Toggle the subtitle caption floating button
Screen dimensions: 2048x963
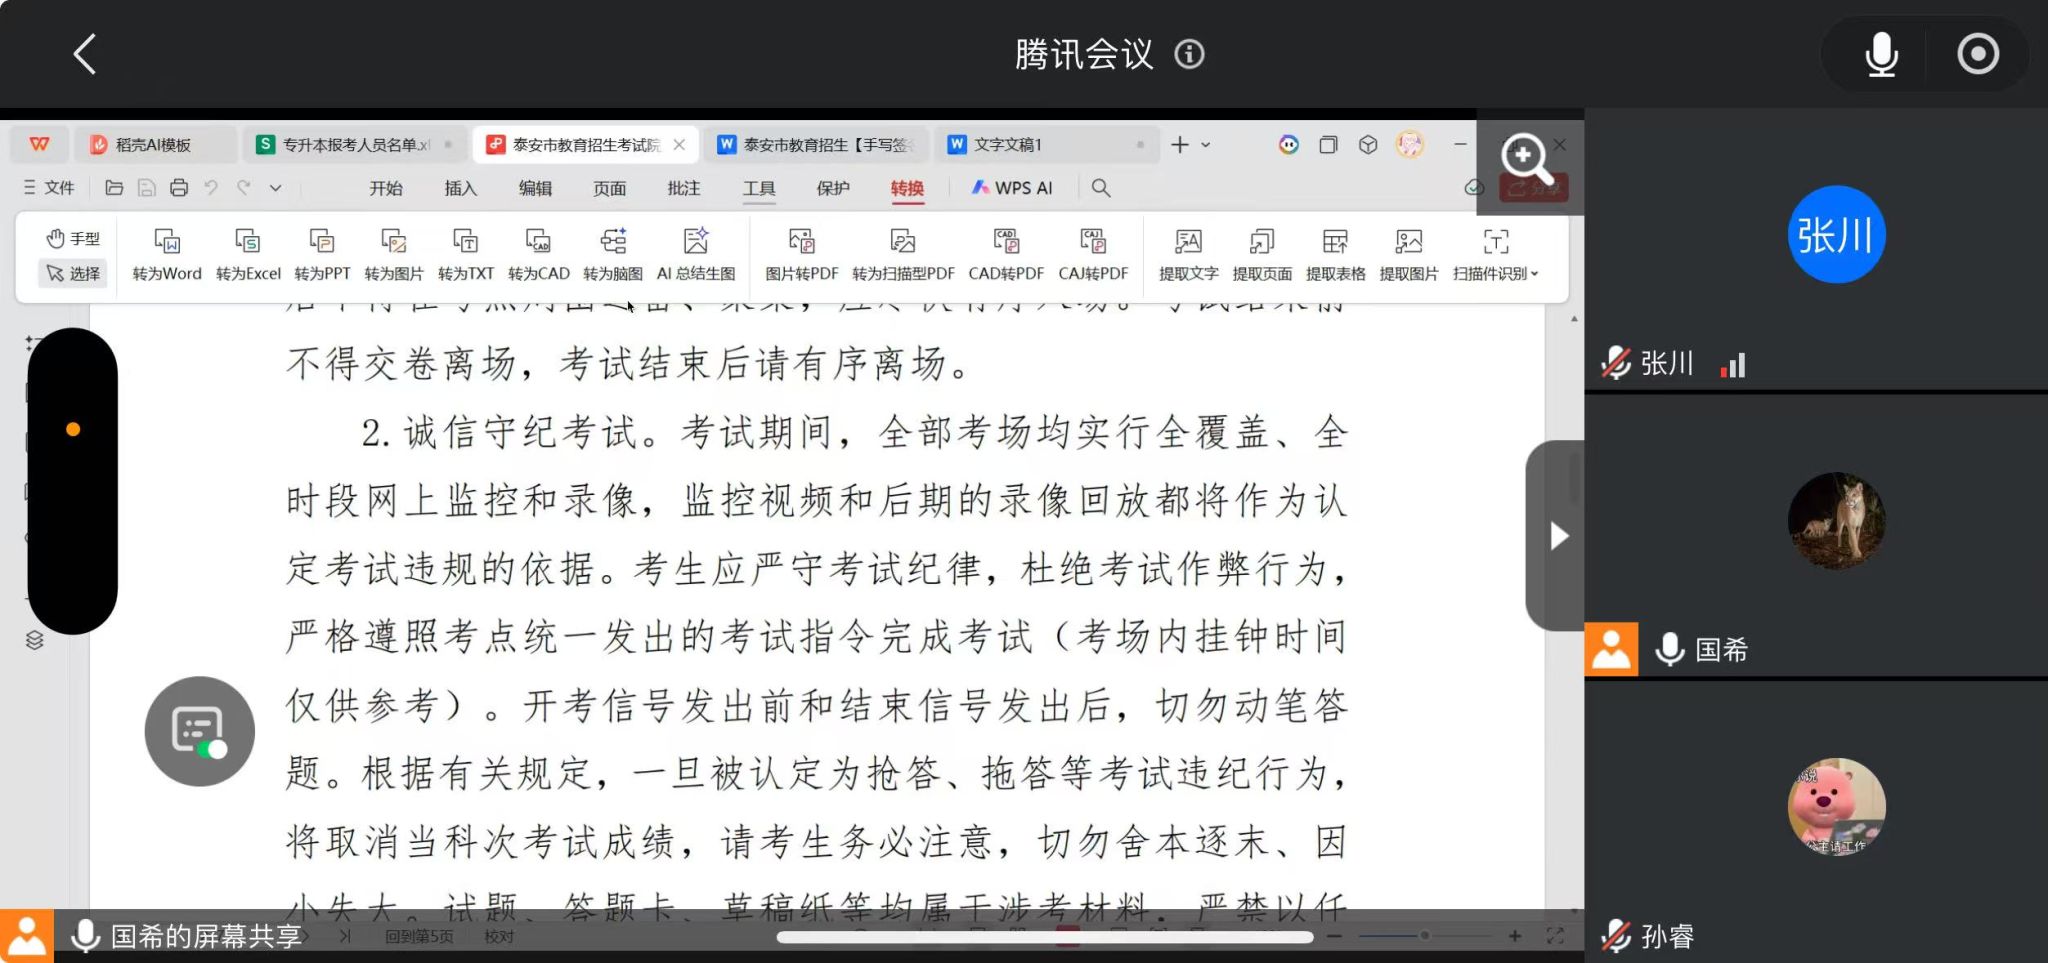click(199, 731)
